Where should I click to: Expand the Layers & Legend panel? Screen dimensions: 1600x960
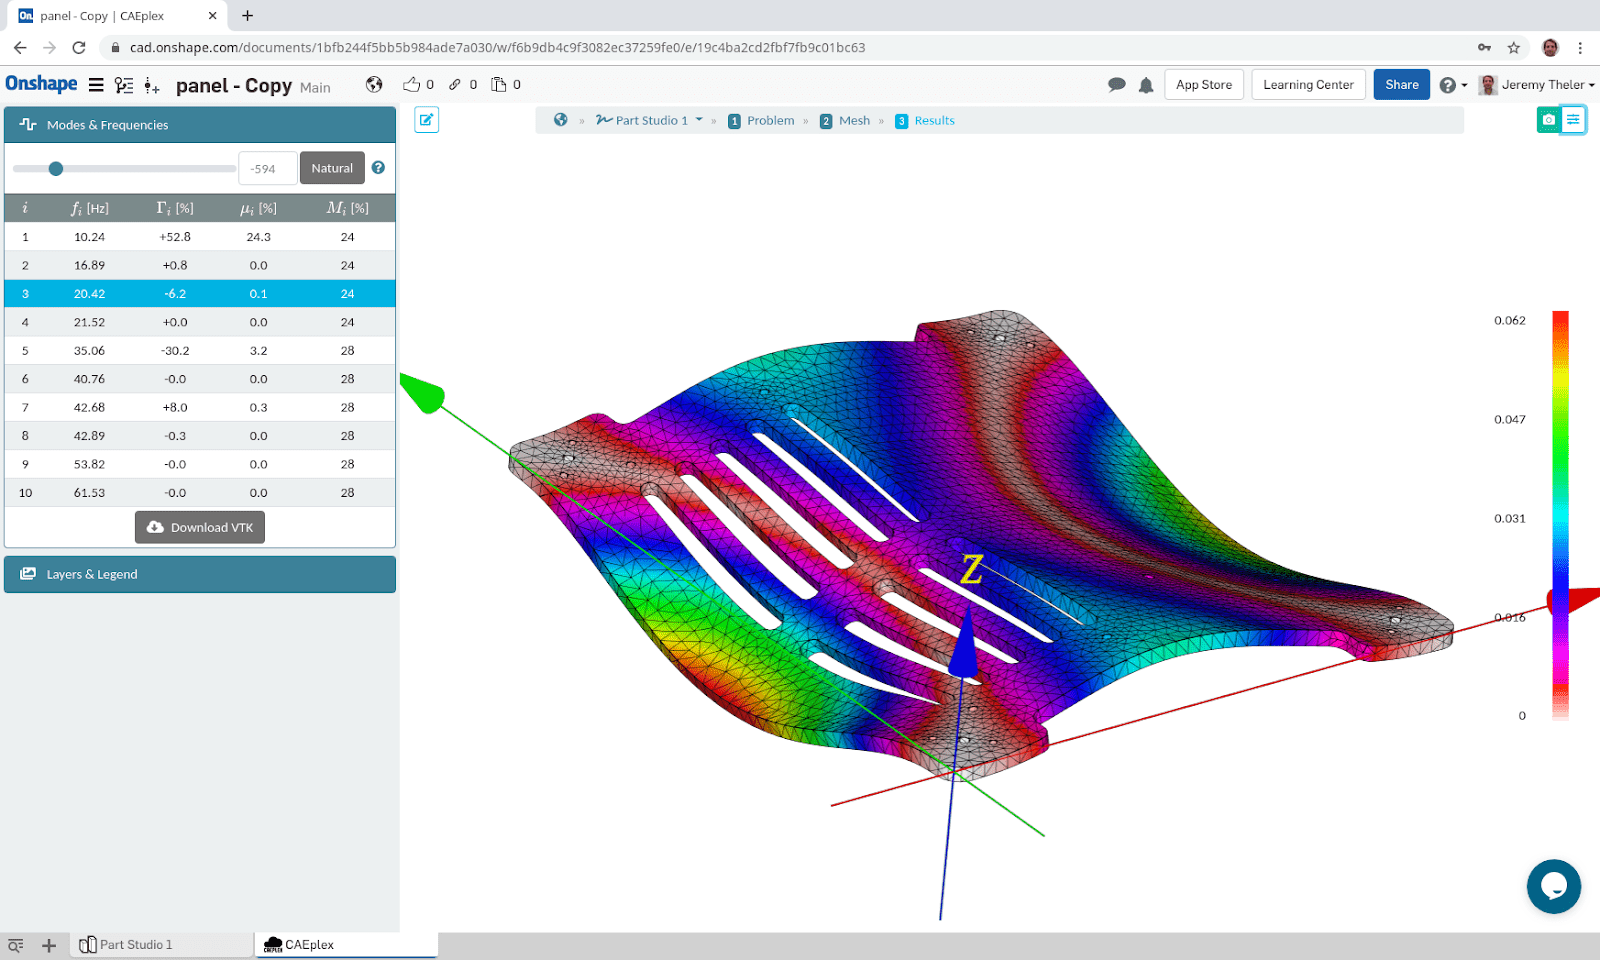[200, 574]
